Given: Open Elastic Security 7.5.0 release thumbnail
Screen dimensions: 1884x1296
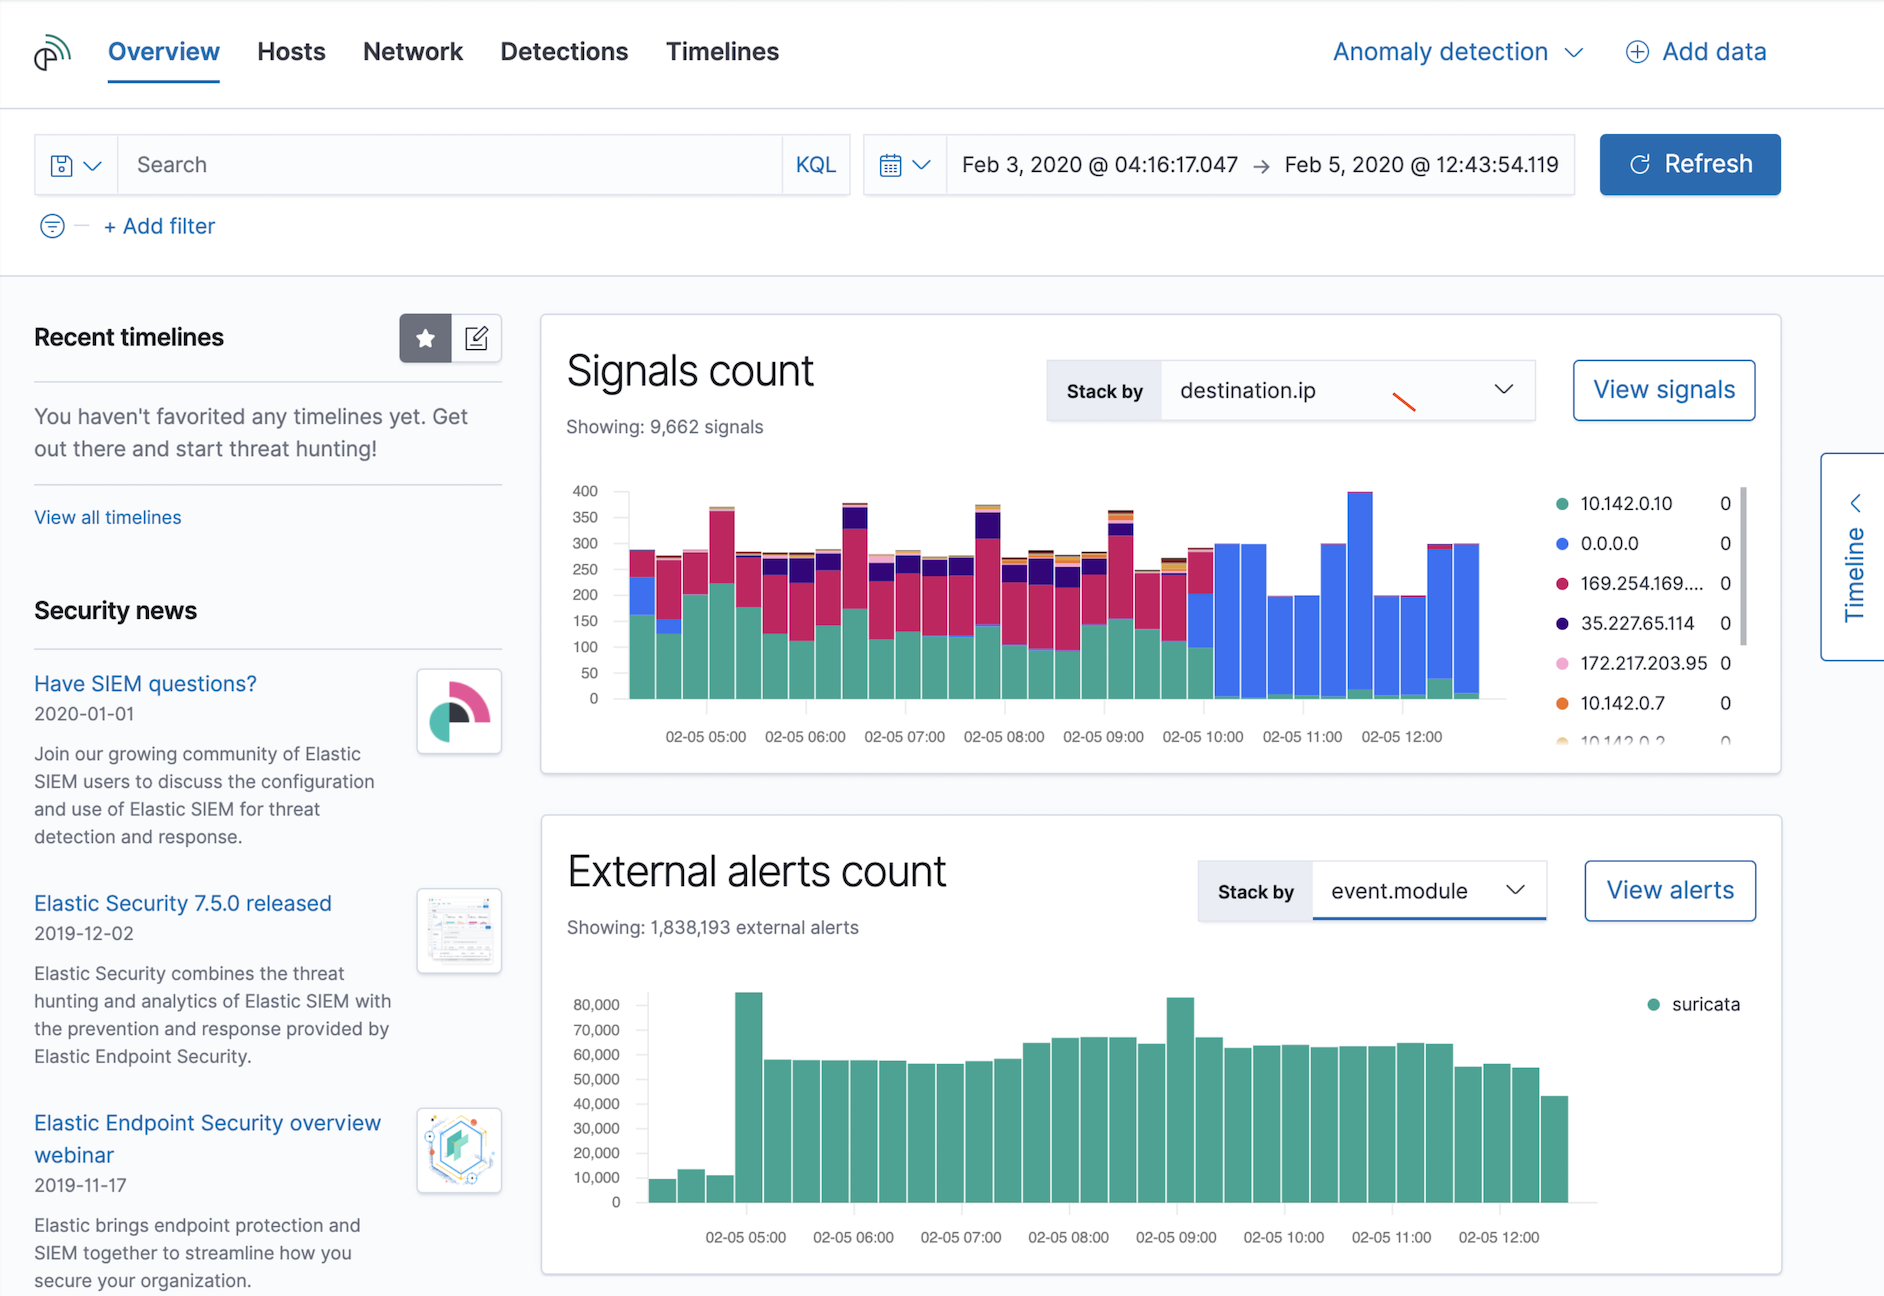Looking at the screenshot, I should point(459,930).
